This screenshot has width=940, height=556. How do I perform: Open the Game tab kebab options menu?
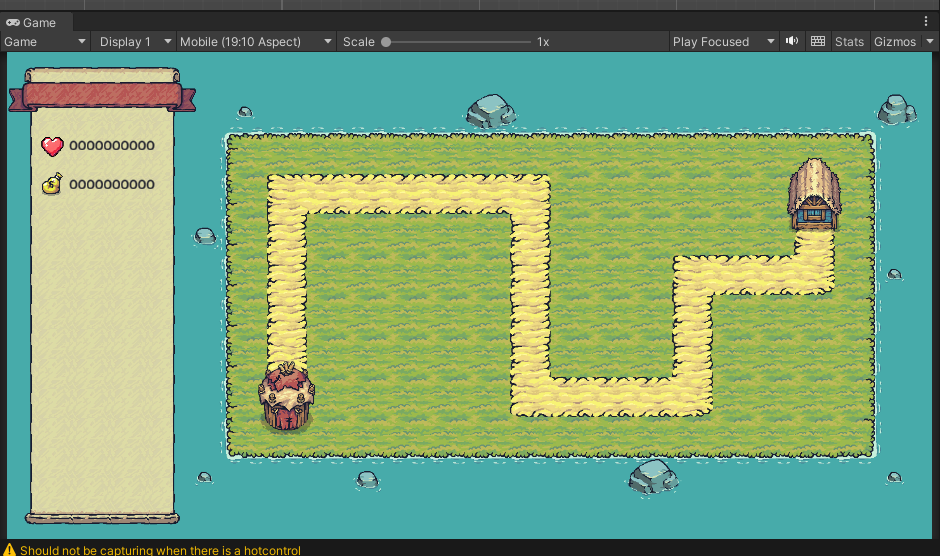pos(926,21)
